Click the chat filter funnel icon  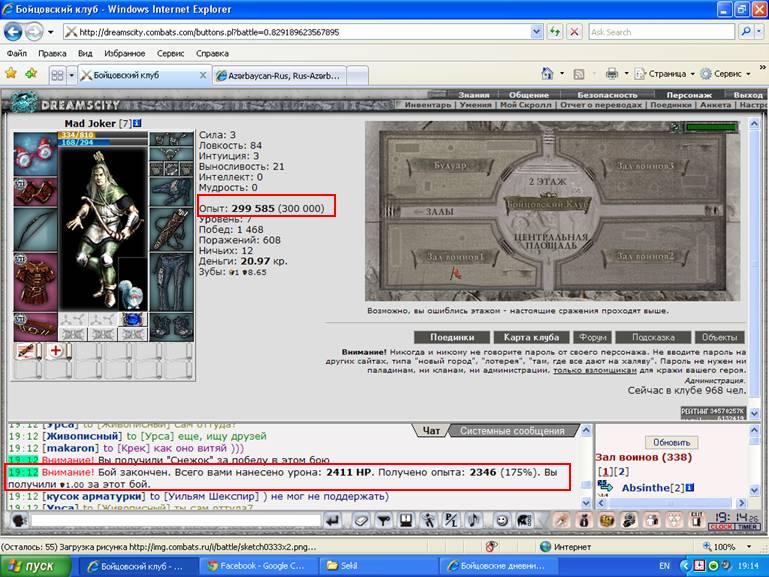(384, 520)
